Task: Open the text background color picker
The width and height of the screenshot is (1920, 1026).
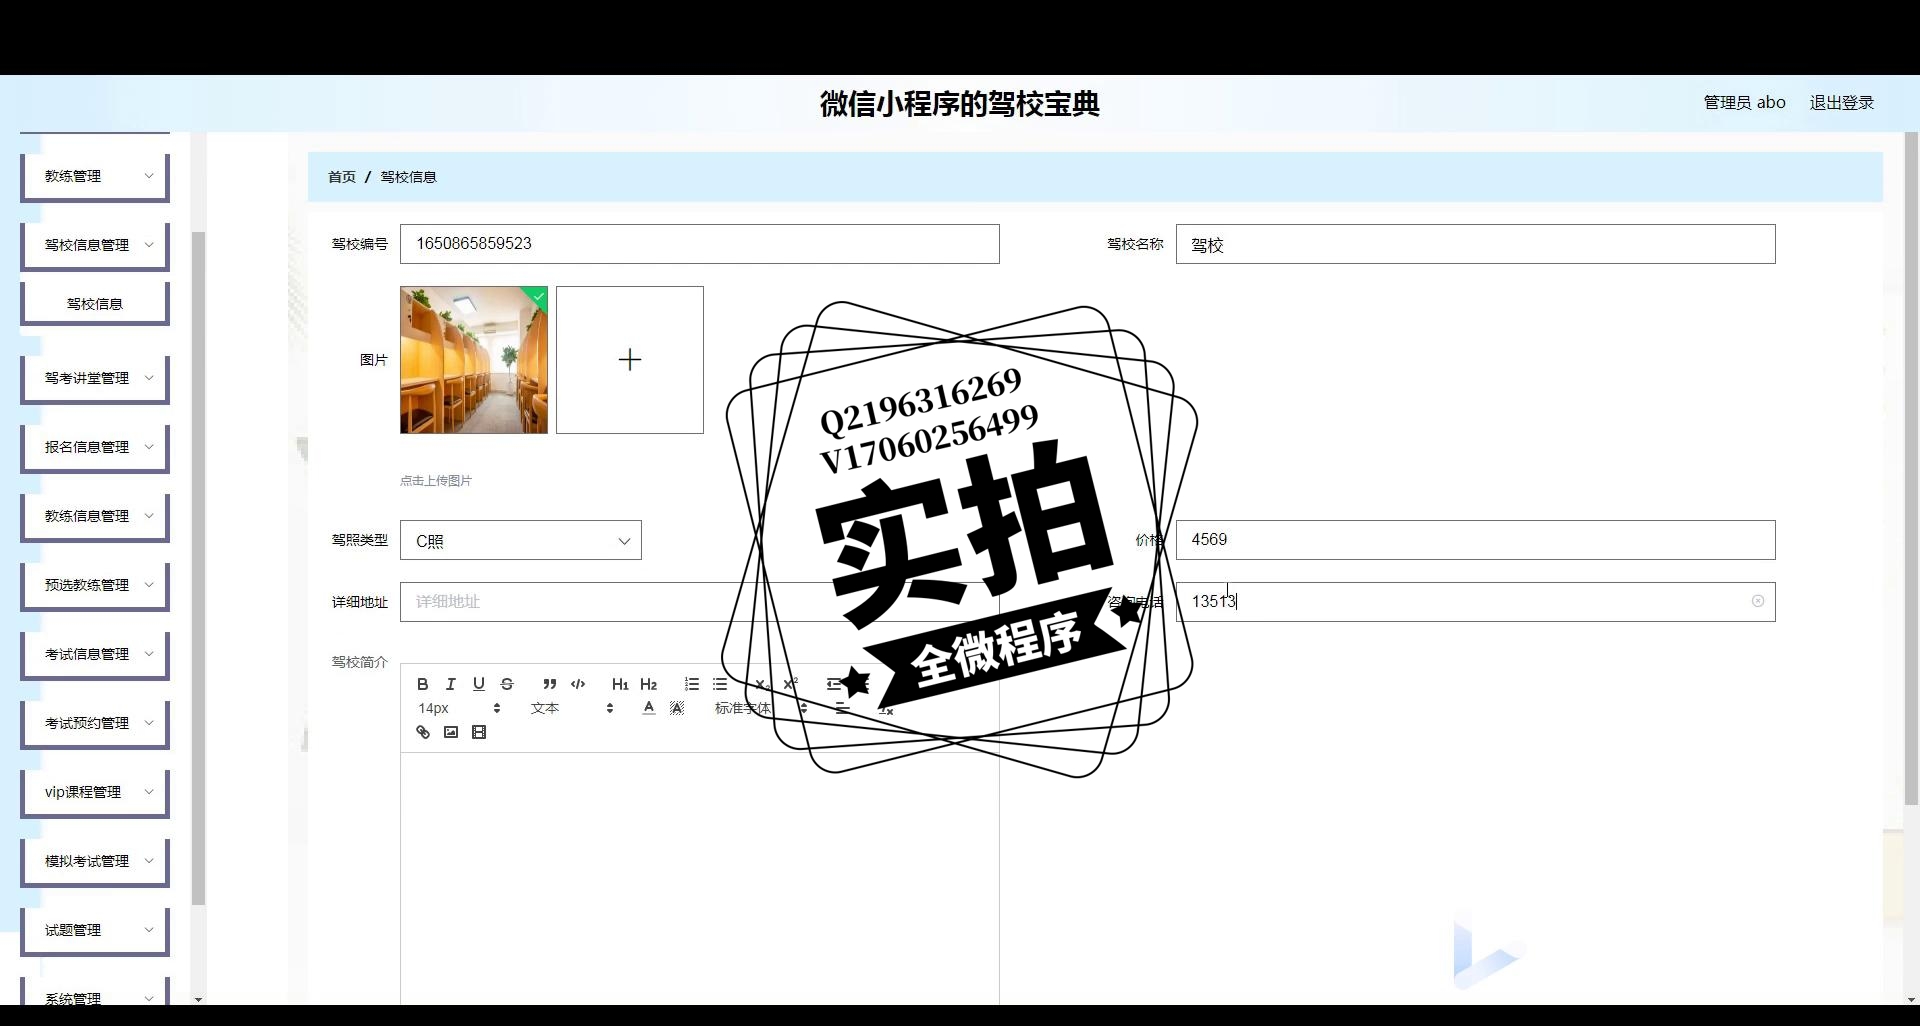Action: click(x=677, y=708)
